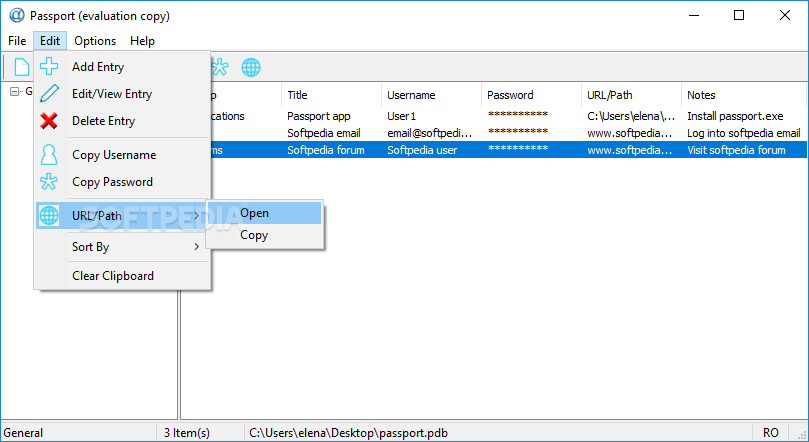Choose Add Entry from Edit menu
809x442 pixels.
pyautogui.click(x=123, y=67)
